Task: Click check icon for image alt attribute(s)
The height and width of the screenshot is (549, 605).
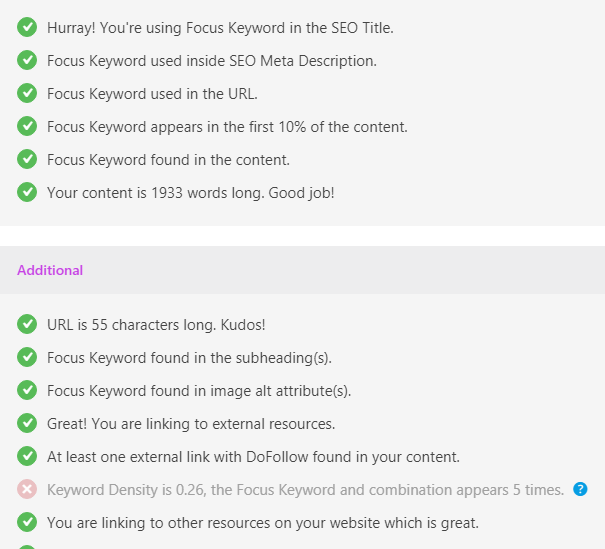Action: [x=28, y=391]
